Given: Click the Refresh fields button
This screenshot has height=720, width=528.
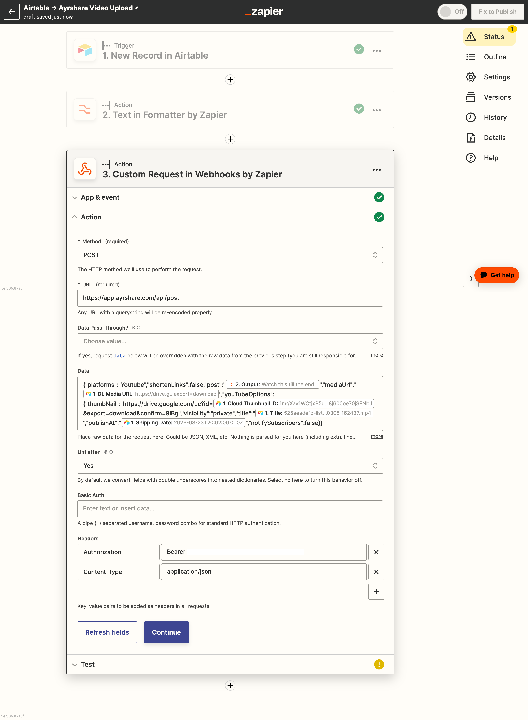Looking at the screenshot, I should pos(107,632).
